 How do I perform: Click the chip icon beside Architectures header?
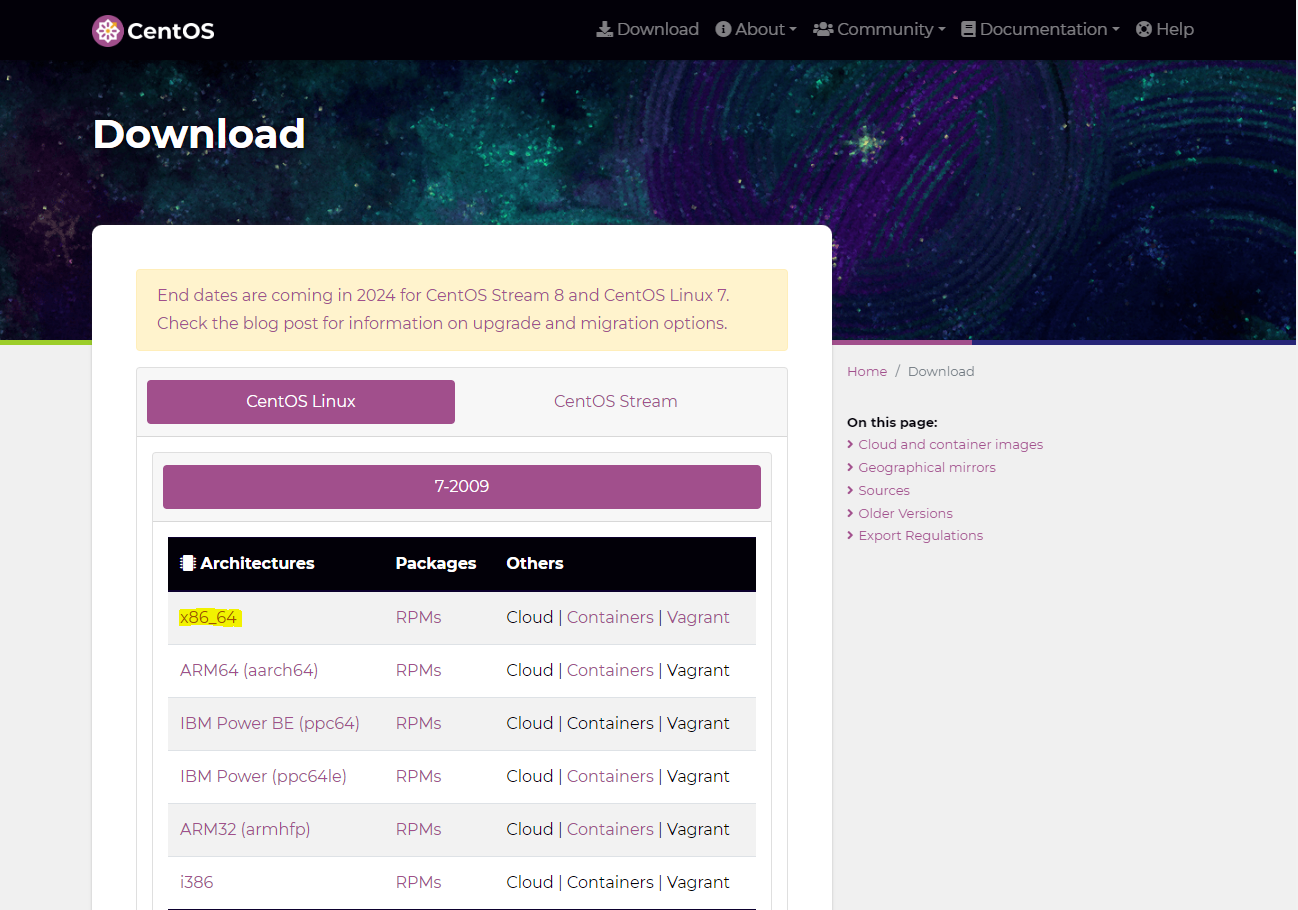click(187, 563)
